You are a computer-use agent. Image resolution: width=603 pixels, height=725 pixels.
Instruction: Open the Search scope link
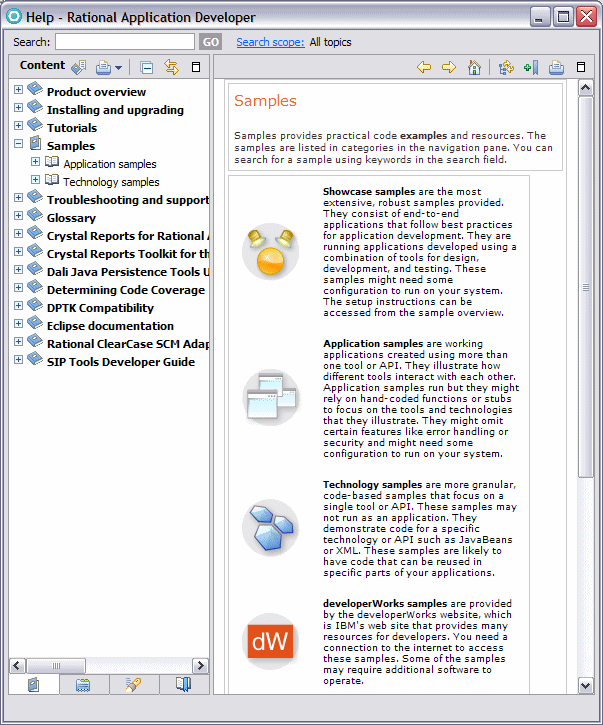270,42
